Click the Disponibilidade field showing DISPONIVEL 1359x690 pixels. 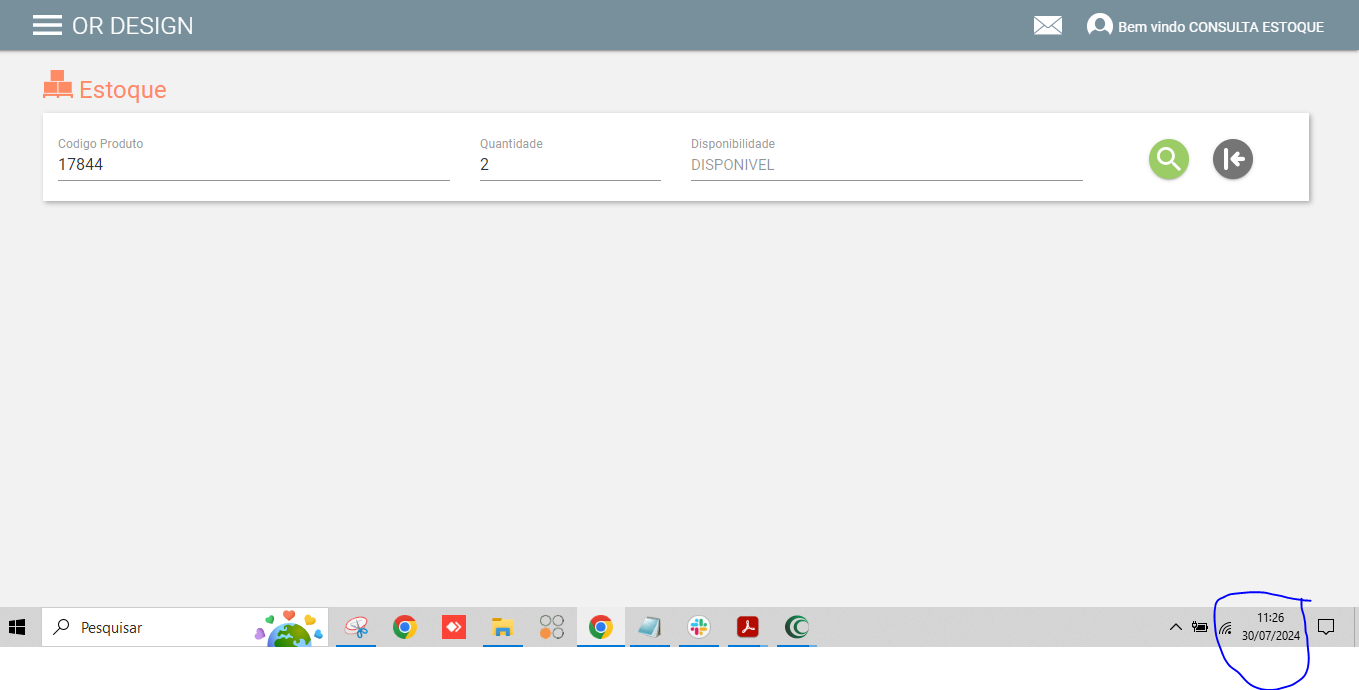click(x=885, y=165)
